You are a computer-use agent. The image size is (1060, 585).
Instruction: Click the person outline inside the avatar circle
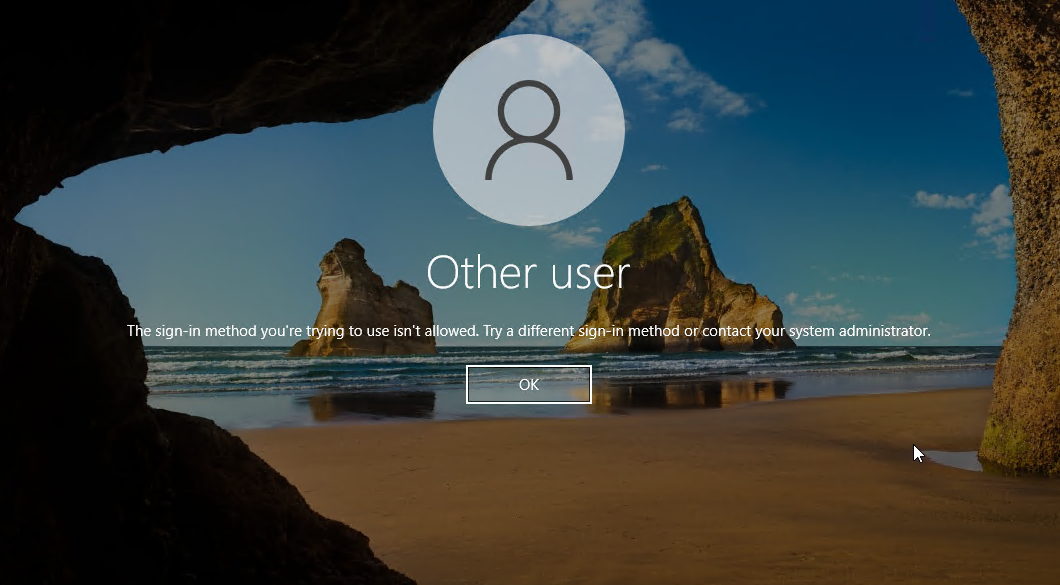point(528,130)
